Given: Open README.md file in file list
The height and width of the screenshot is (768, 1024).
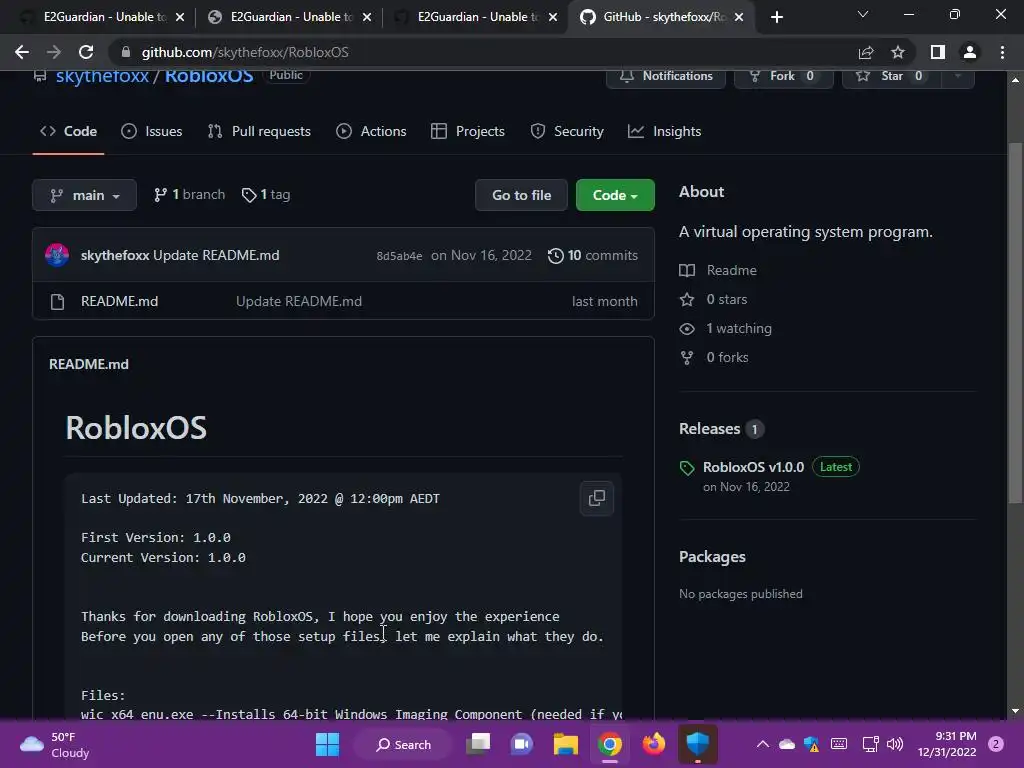Looking at the screenshot, I should click(120, 301).
